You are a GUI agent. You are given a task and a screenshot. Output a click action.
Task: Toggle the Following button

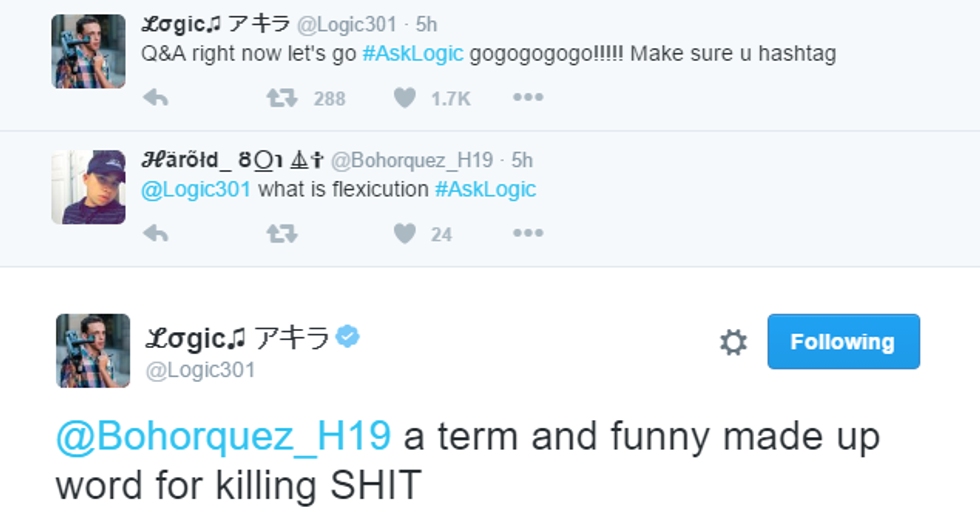(x=843, y=342)
